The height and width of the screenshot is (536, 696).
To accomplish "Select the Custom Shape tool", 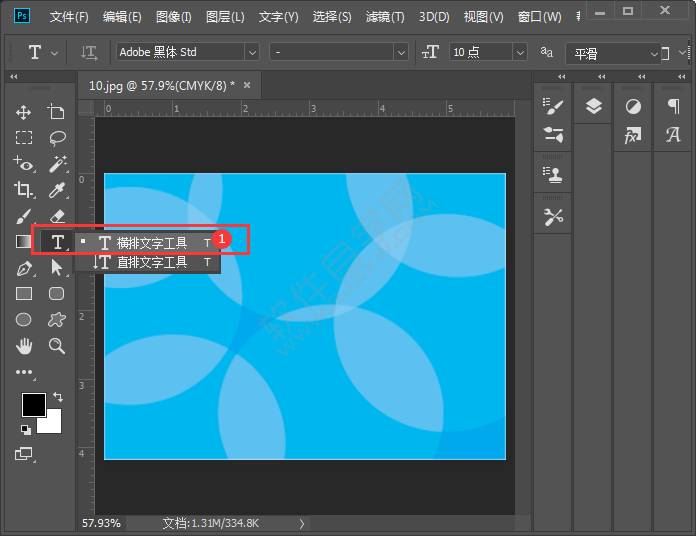I will point(57,319).
